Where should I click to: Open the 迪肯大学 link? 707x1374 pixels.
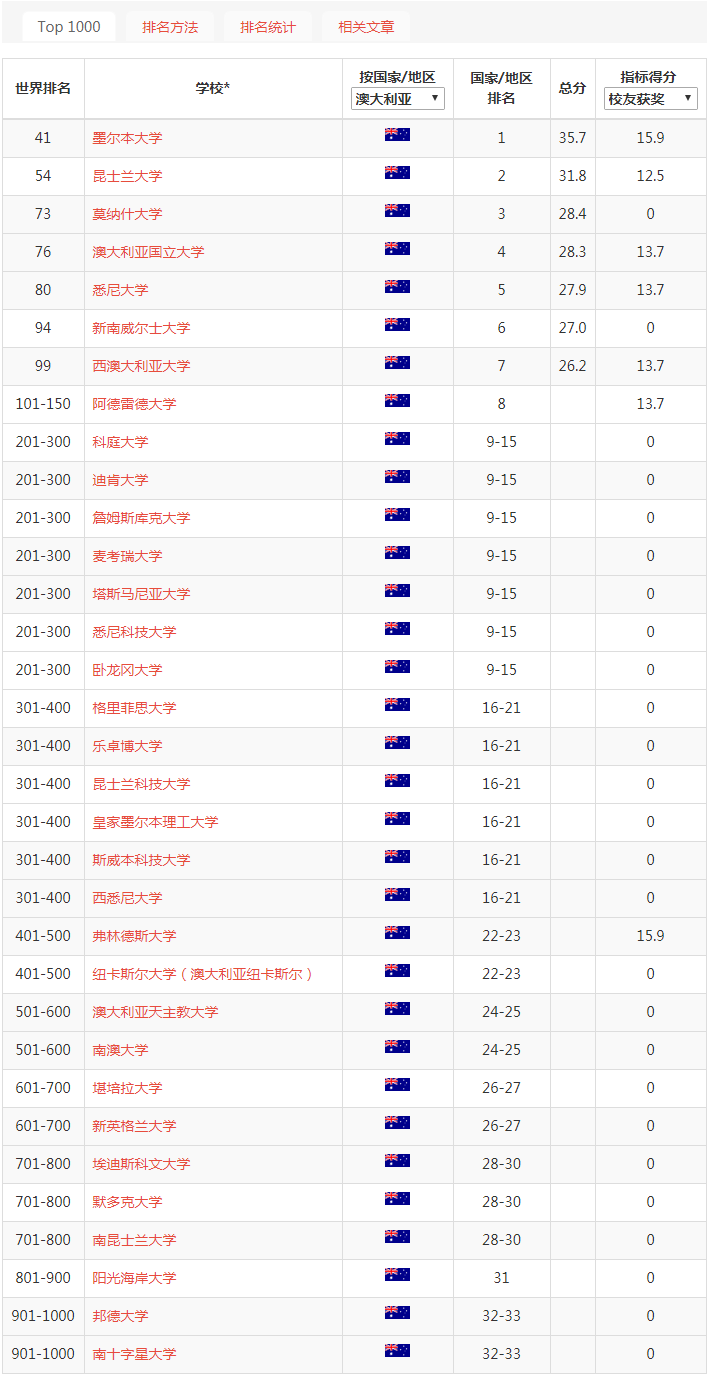coord(120,480)
